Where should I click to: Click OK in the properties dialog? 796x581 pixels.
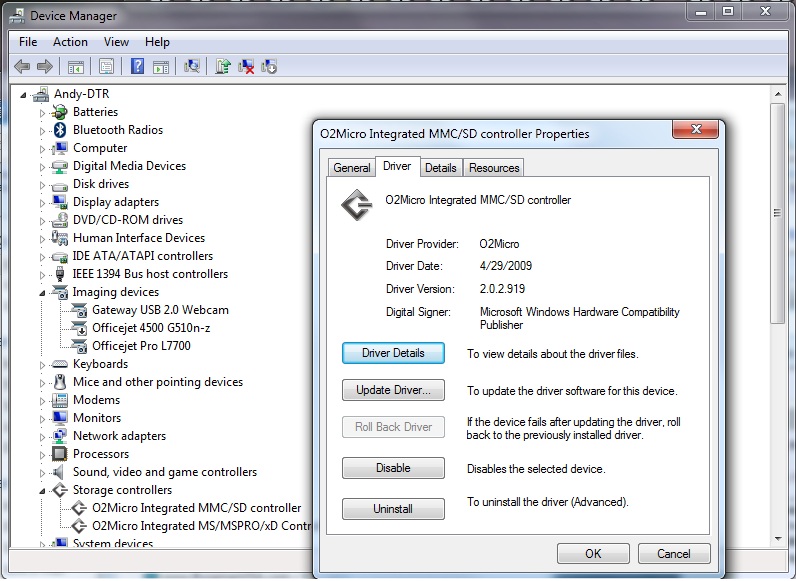(x=593, y=554)
